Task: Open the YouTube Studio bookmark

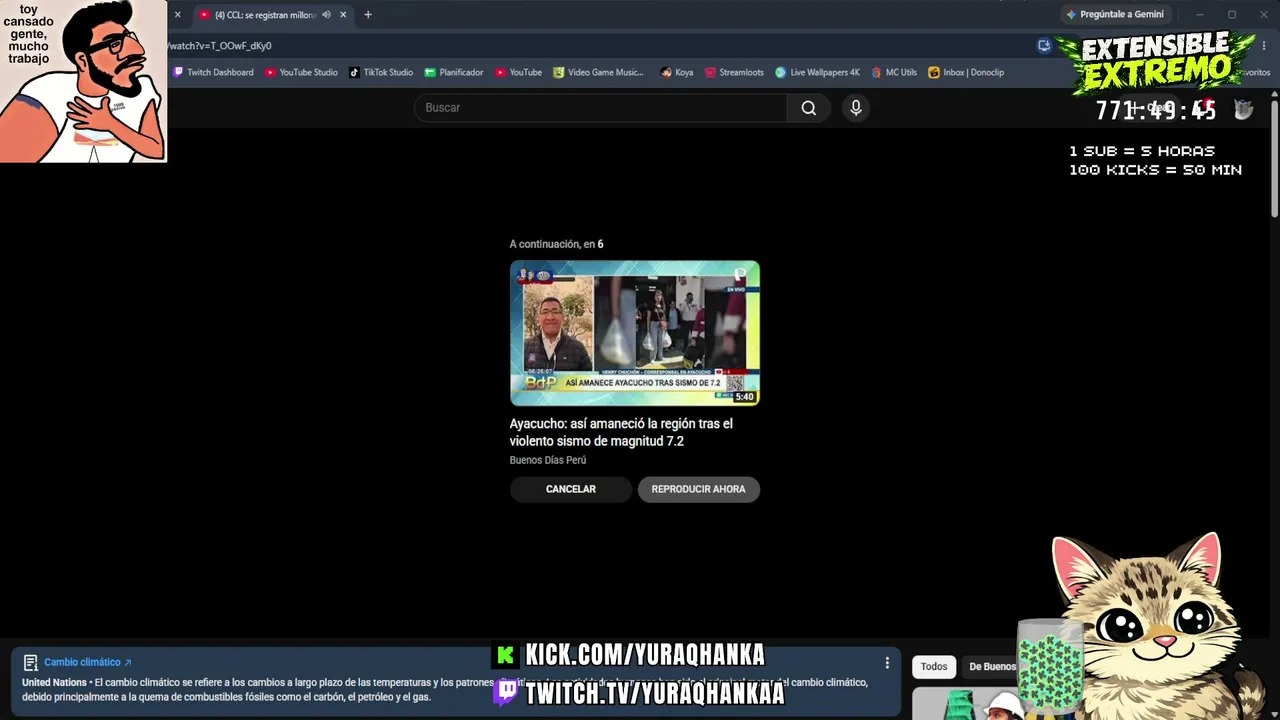Action: (x=301, y=72)
